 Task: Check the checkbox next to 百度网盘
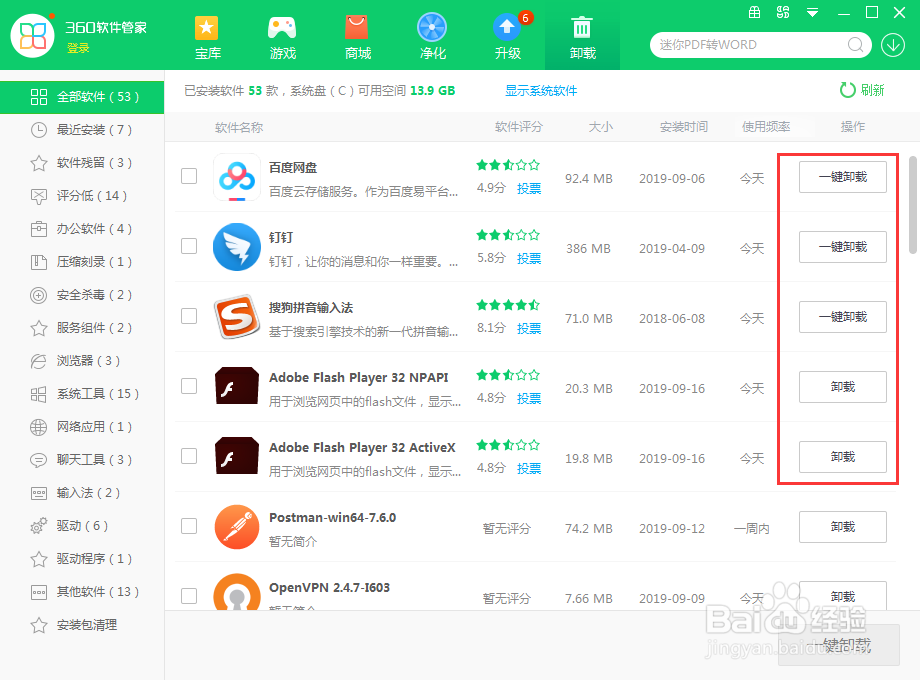189,176
